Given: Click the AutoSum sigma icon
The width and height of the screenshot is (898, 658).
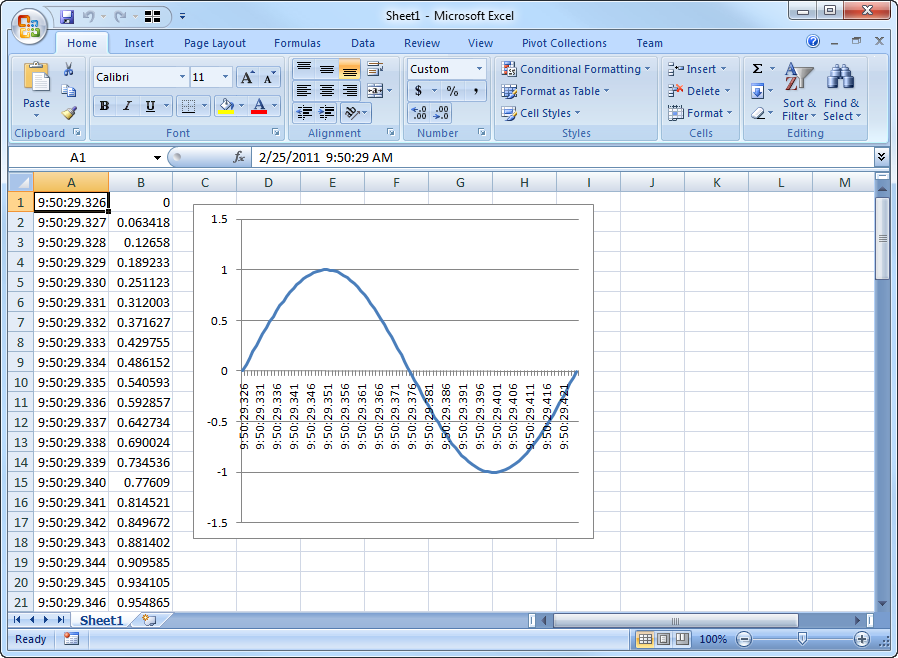Looking at the screenshot, I should click(x=757, y=69).
